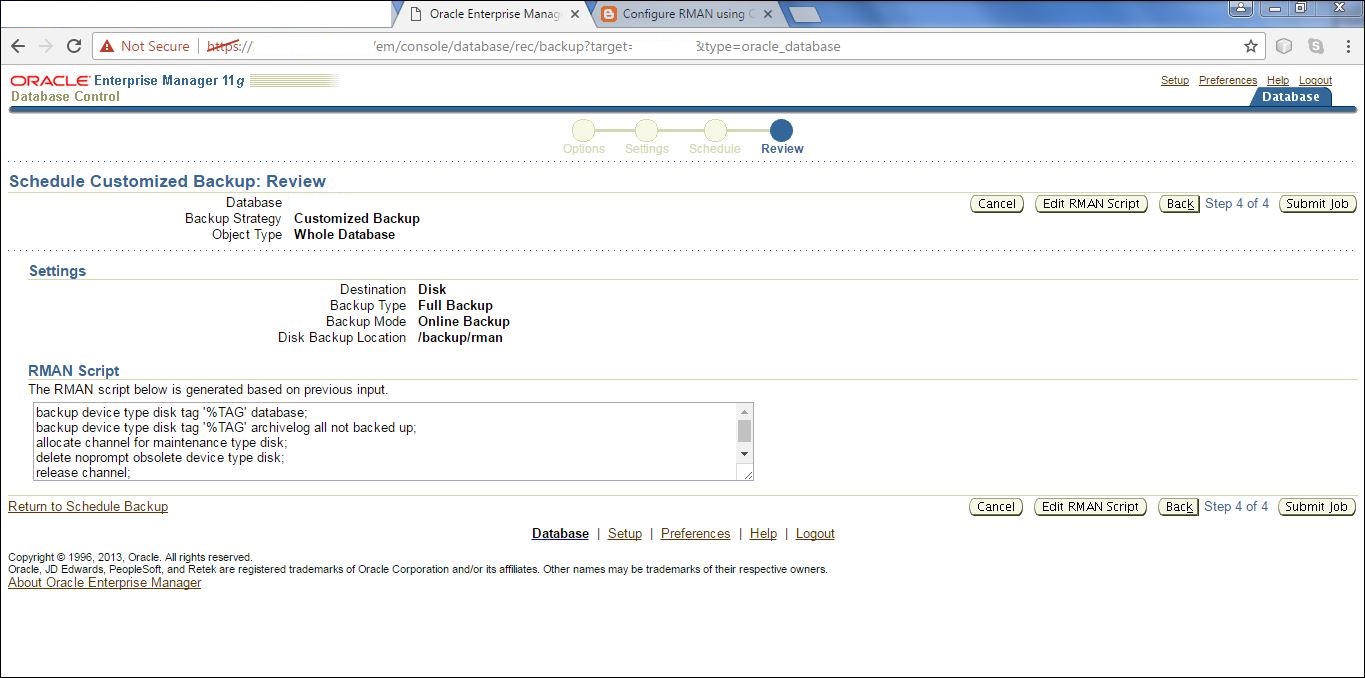This screenshot has height=678, width=1365.
Task: Go back in browser history
Action: click(x=18, y=46)
